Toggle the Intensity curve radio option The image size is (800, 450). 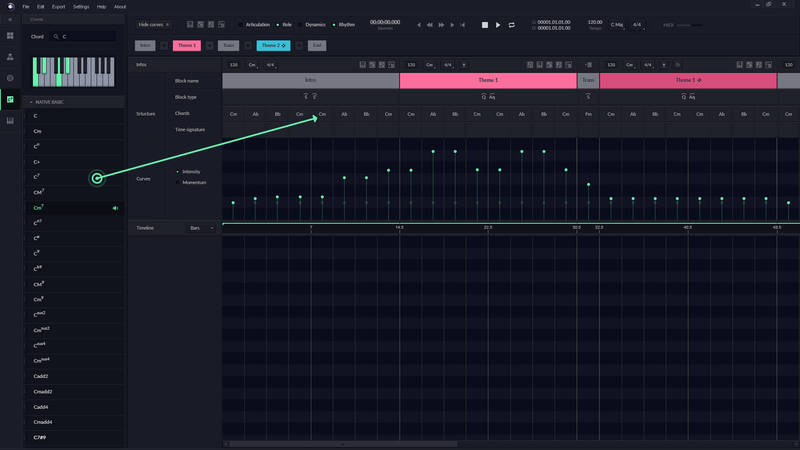pyautogui.click(x=178, y=172)
